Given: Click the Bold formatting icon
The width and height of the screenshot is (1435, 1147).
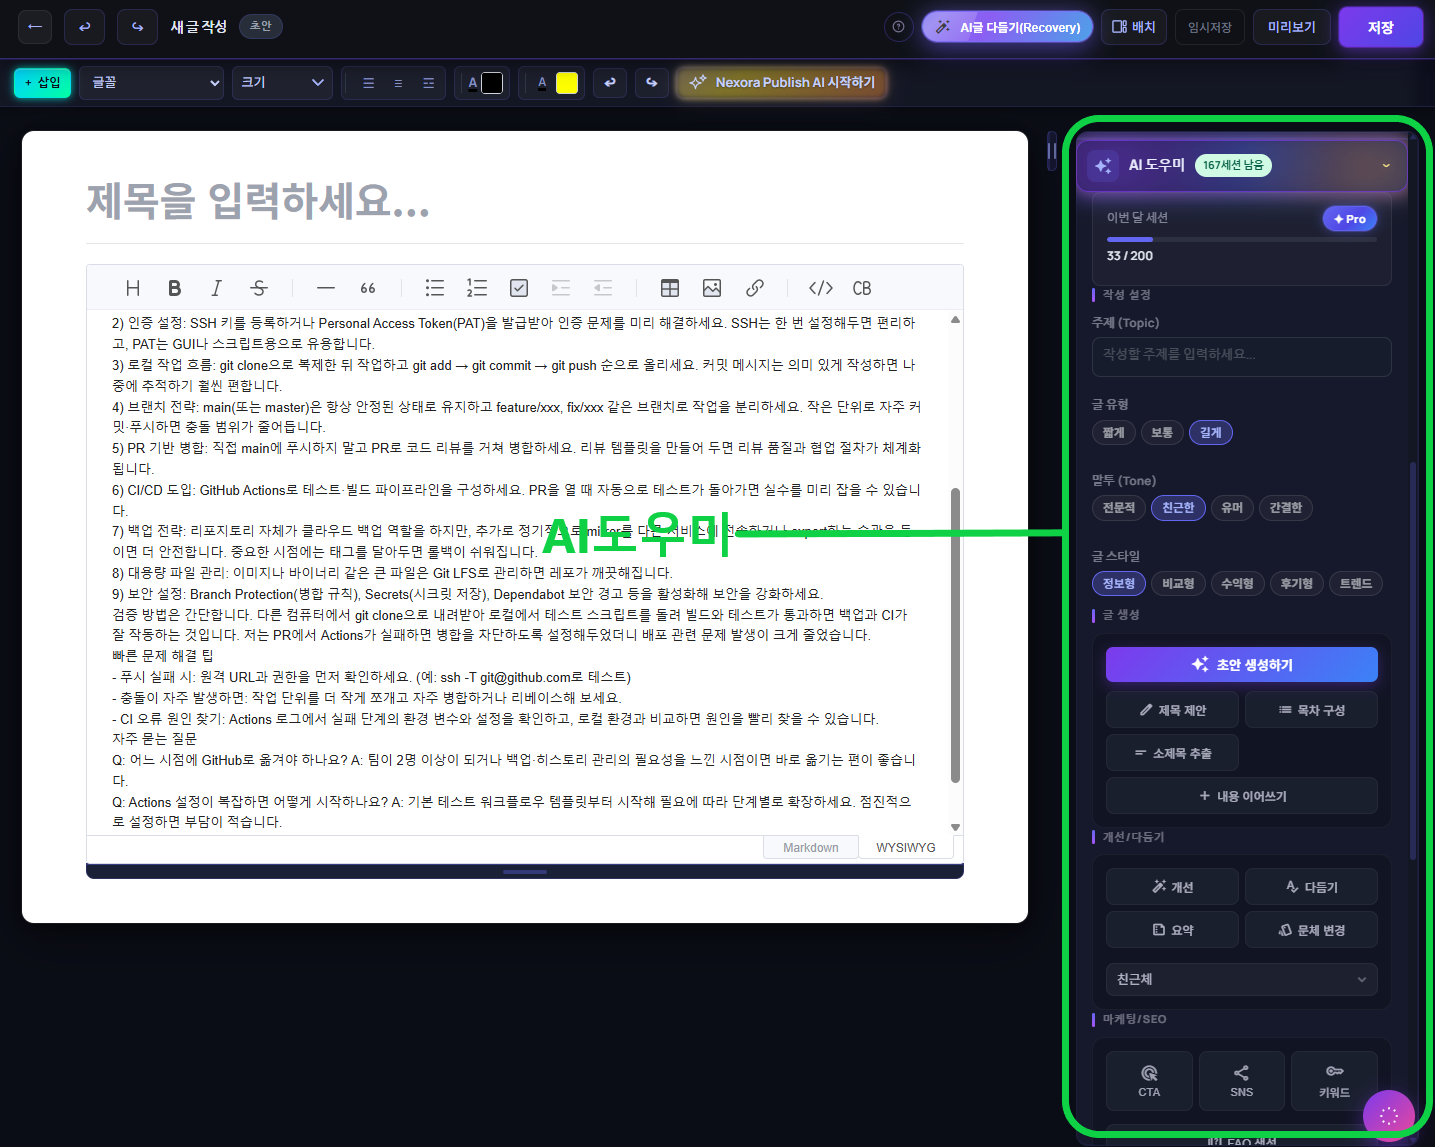Looking at the screenshot, I should (x=174, y=288).
